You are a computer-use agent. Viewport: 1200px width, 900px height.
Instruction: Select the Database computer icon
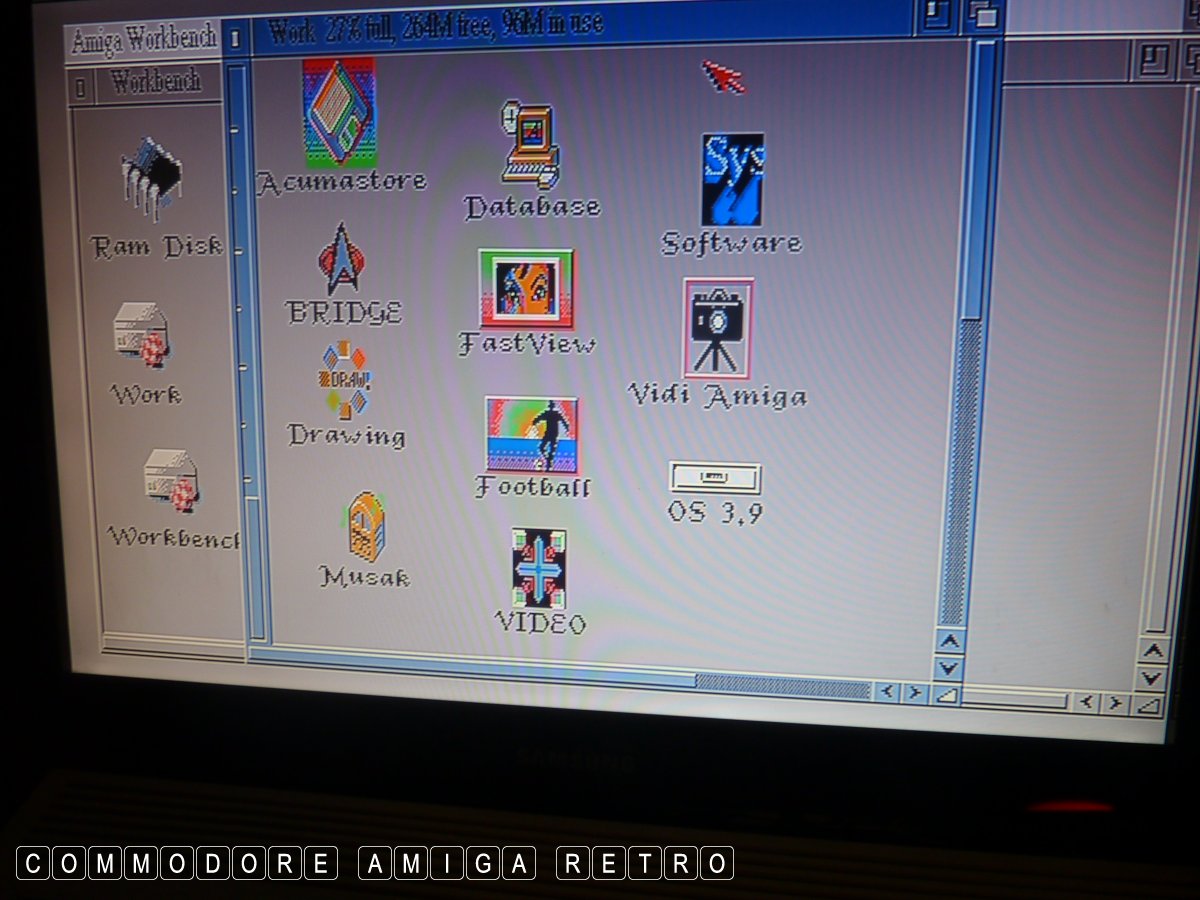click(530, 145)
